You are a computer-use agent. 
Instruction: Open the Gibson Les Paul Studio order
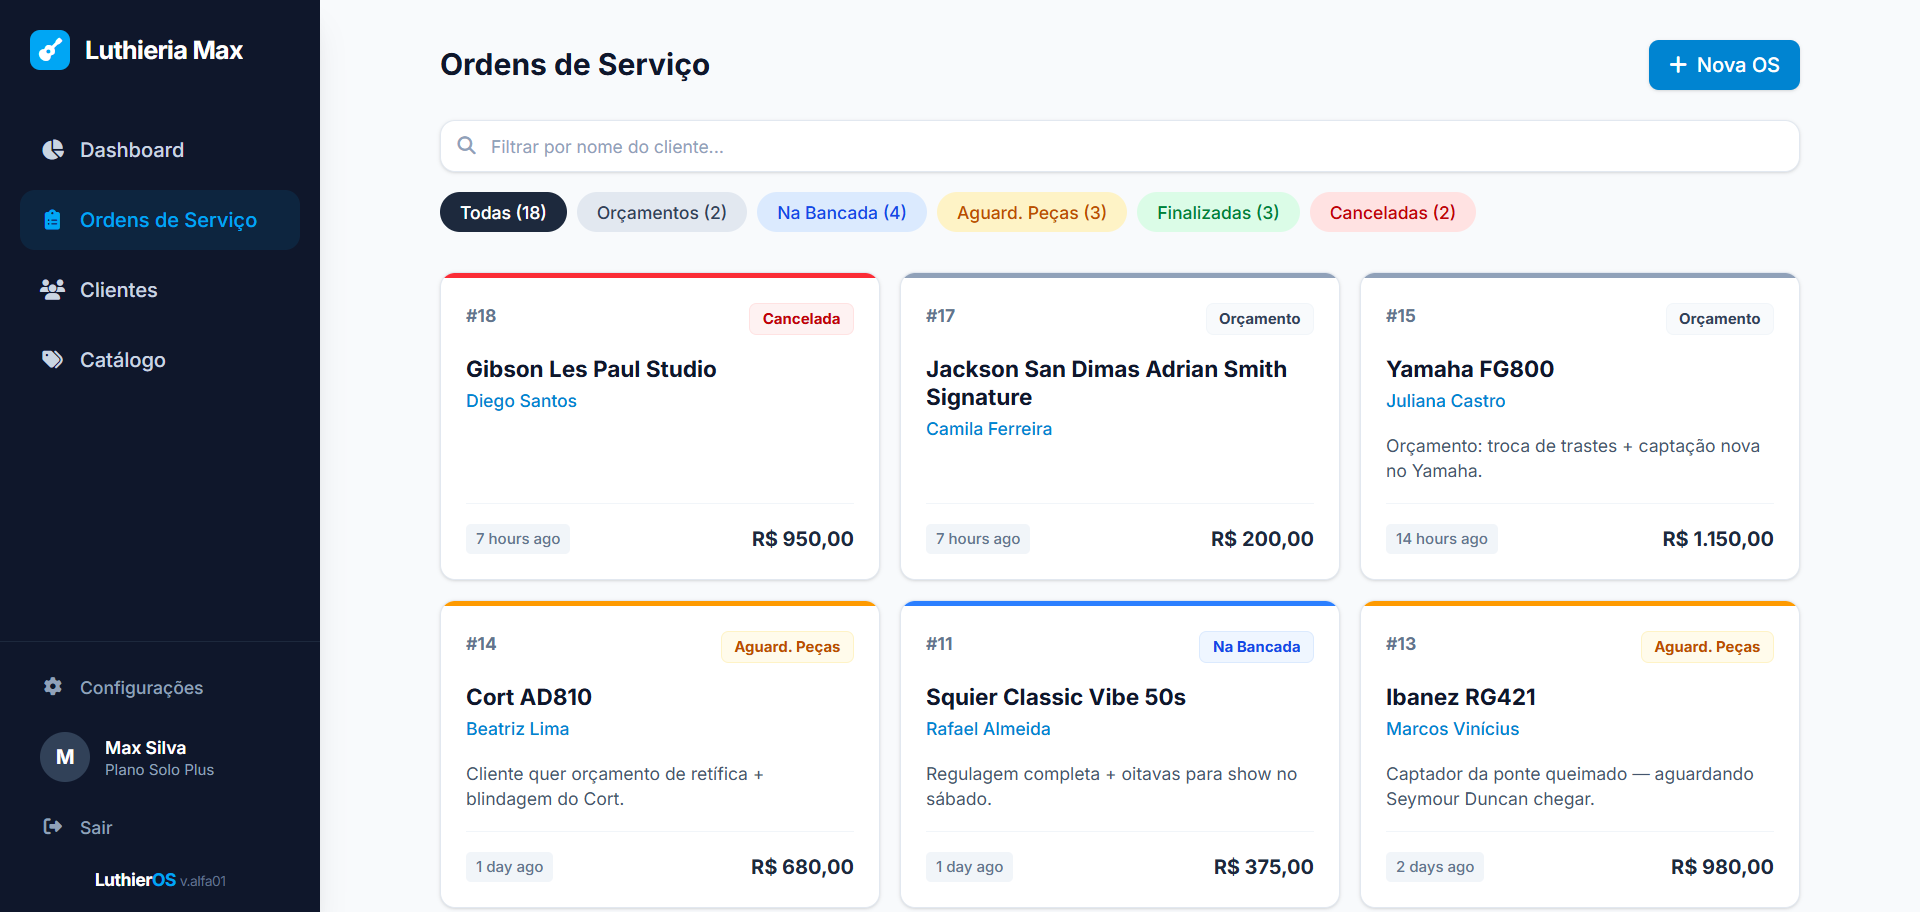pyautogui.click(x=591, y=369)
